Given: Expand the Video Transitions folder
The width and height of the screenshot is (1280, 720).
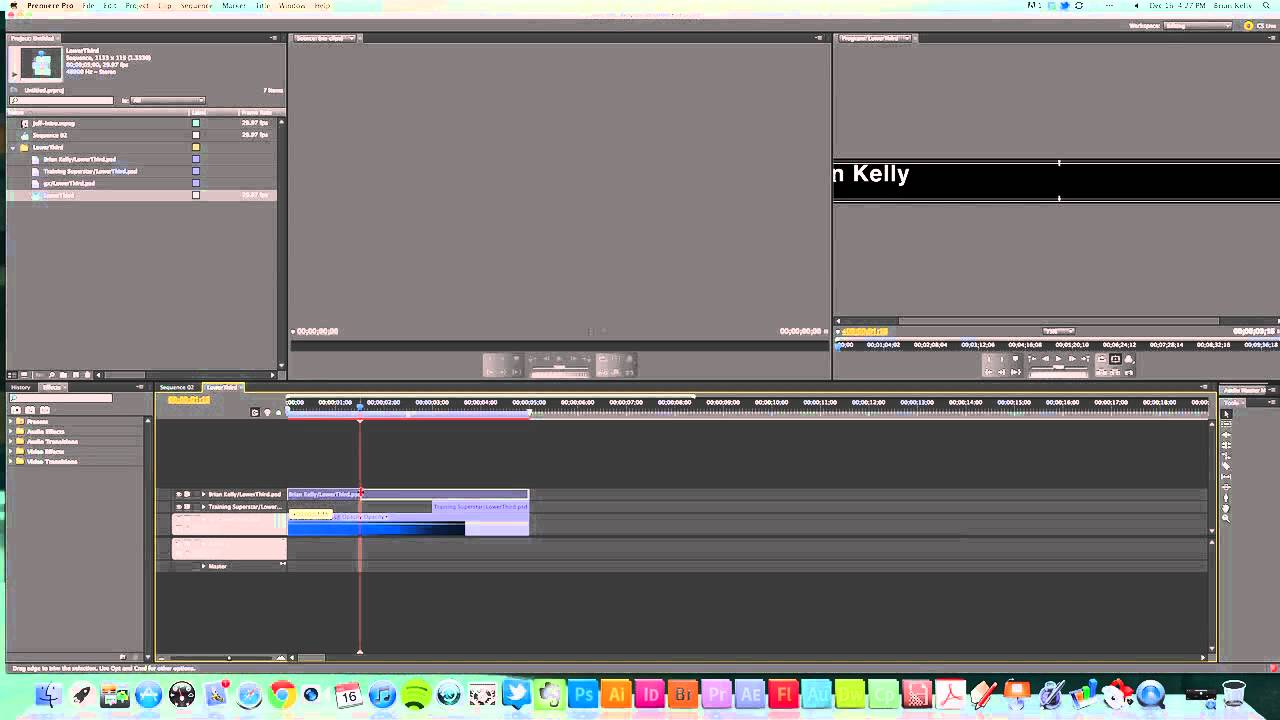Looking at the screenshot, I should click(x=11, y=461).
